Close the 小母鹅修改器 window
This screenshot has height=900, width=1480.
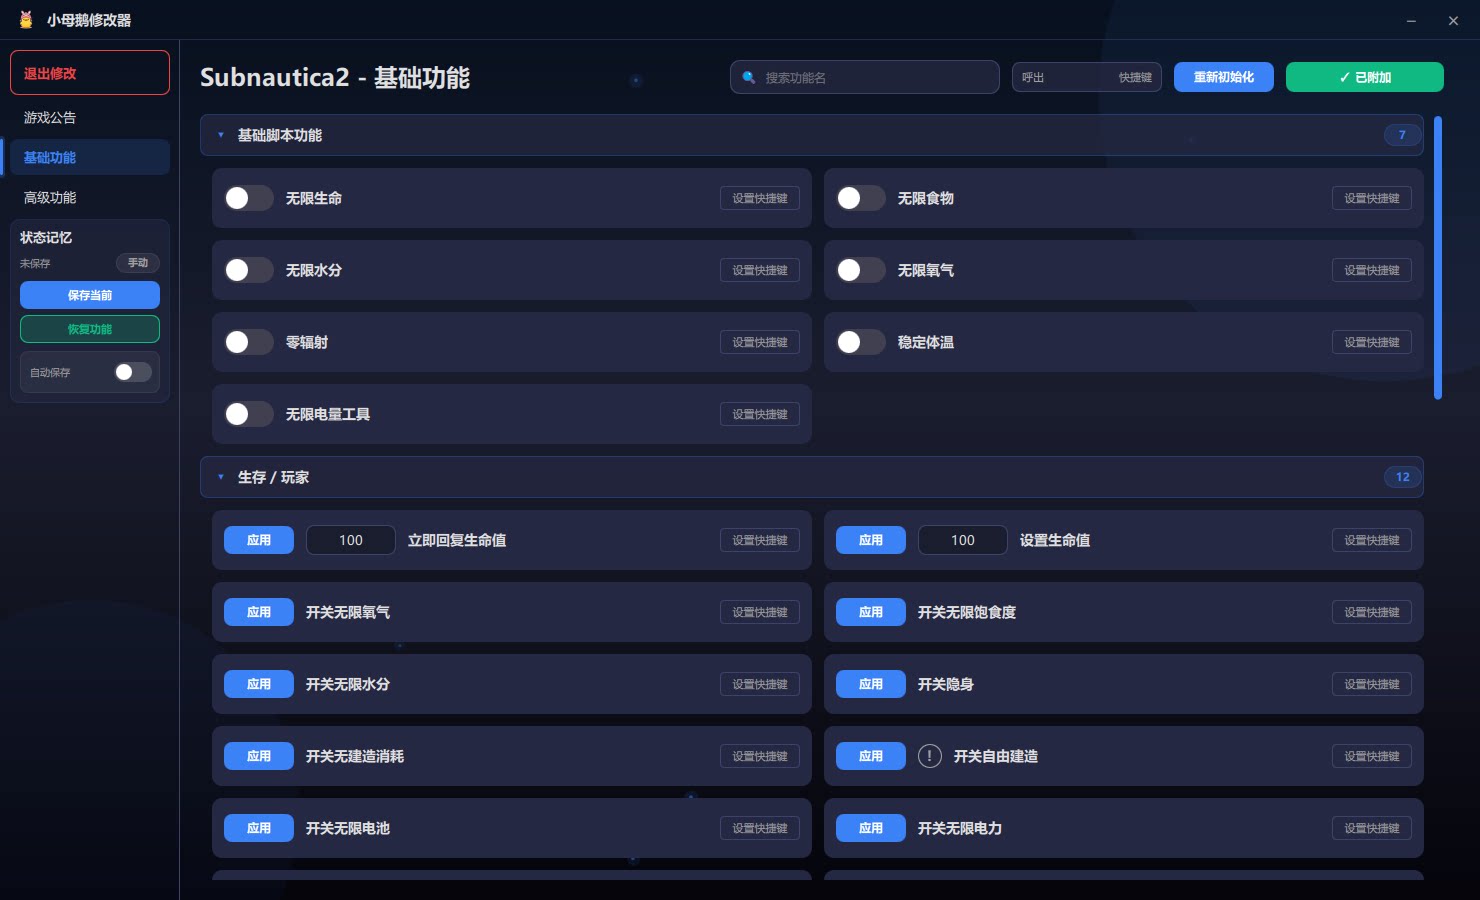coord(1453,20)
